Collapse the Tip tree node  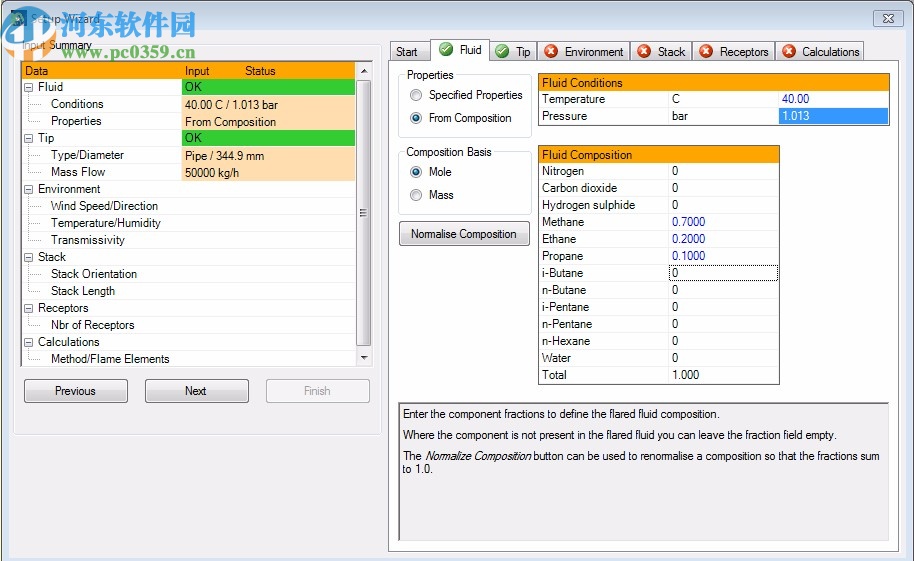(29, 138)
